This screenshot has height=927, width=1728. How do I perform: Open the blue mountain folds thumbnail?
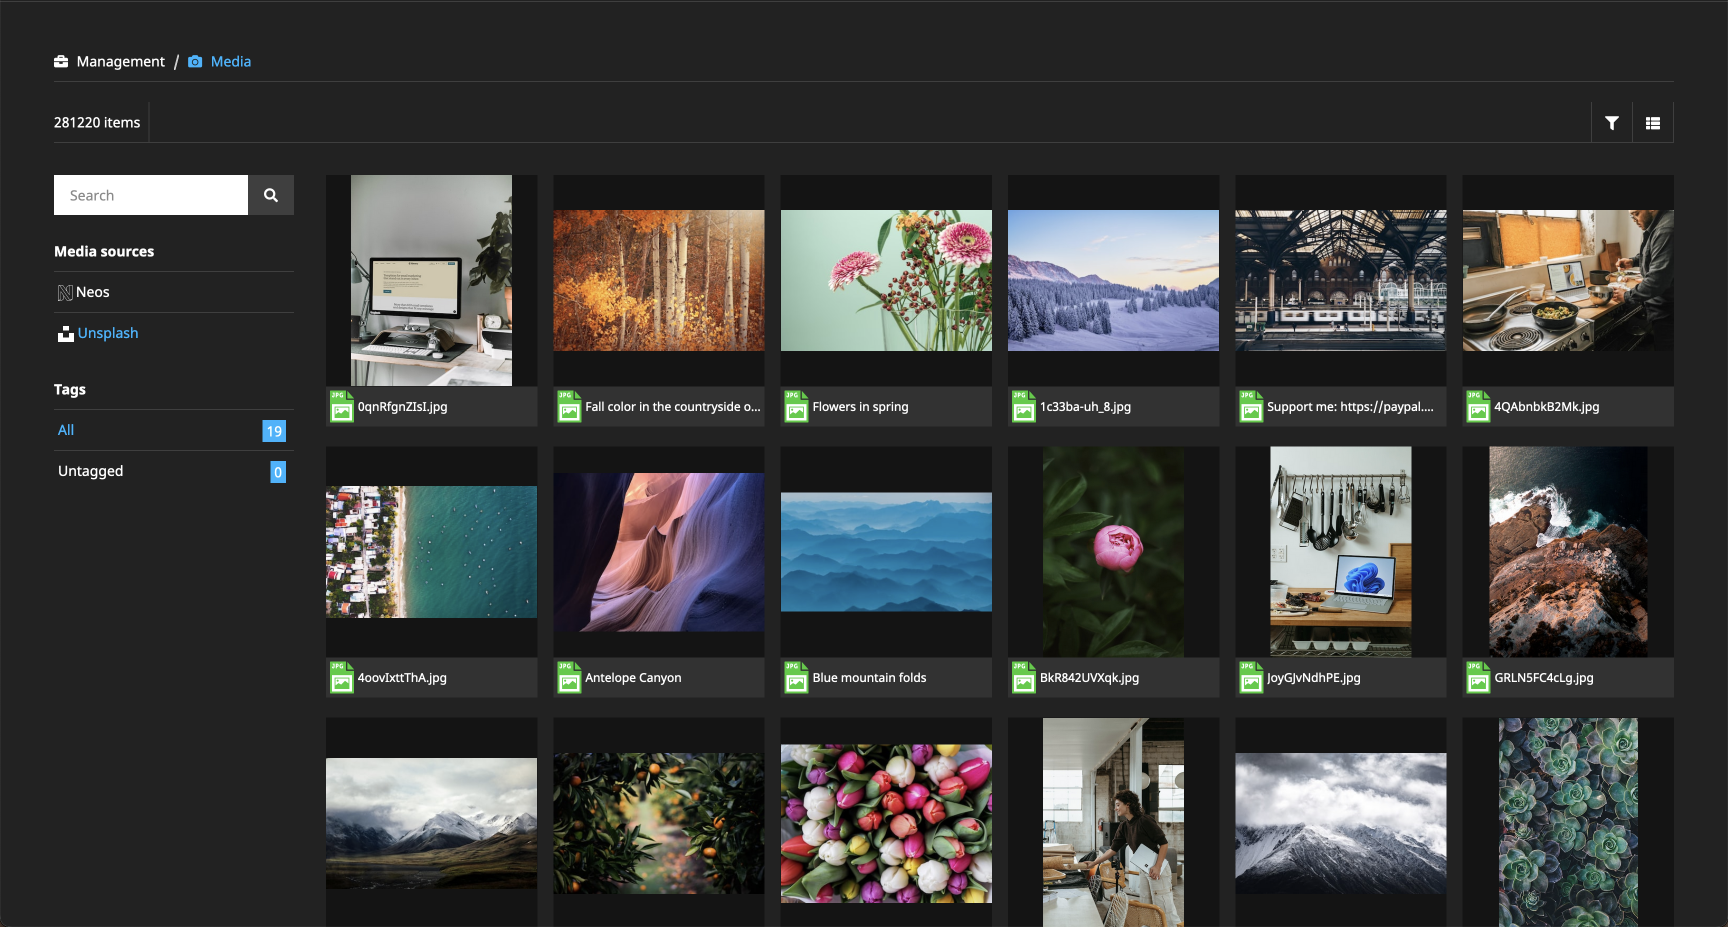[886, 552]
